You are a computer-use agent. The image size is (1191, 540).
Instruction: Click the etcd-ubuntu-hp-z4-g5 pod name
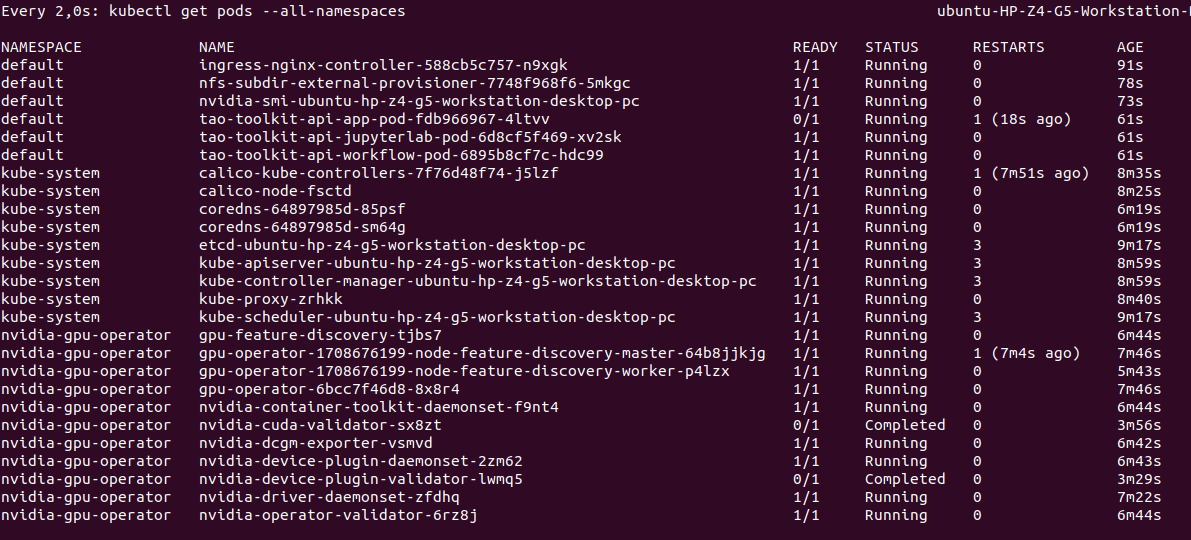point(392,245)
